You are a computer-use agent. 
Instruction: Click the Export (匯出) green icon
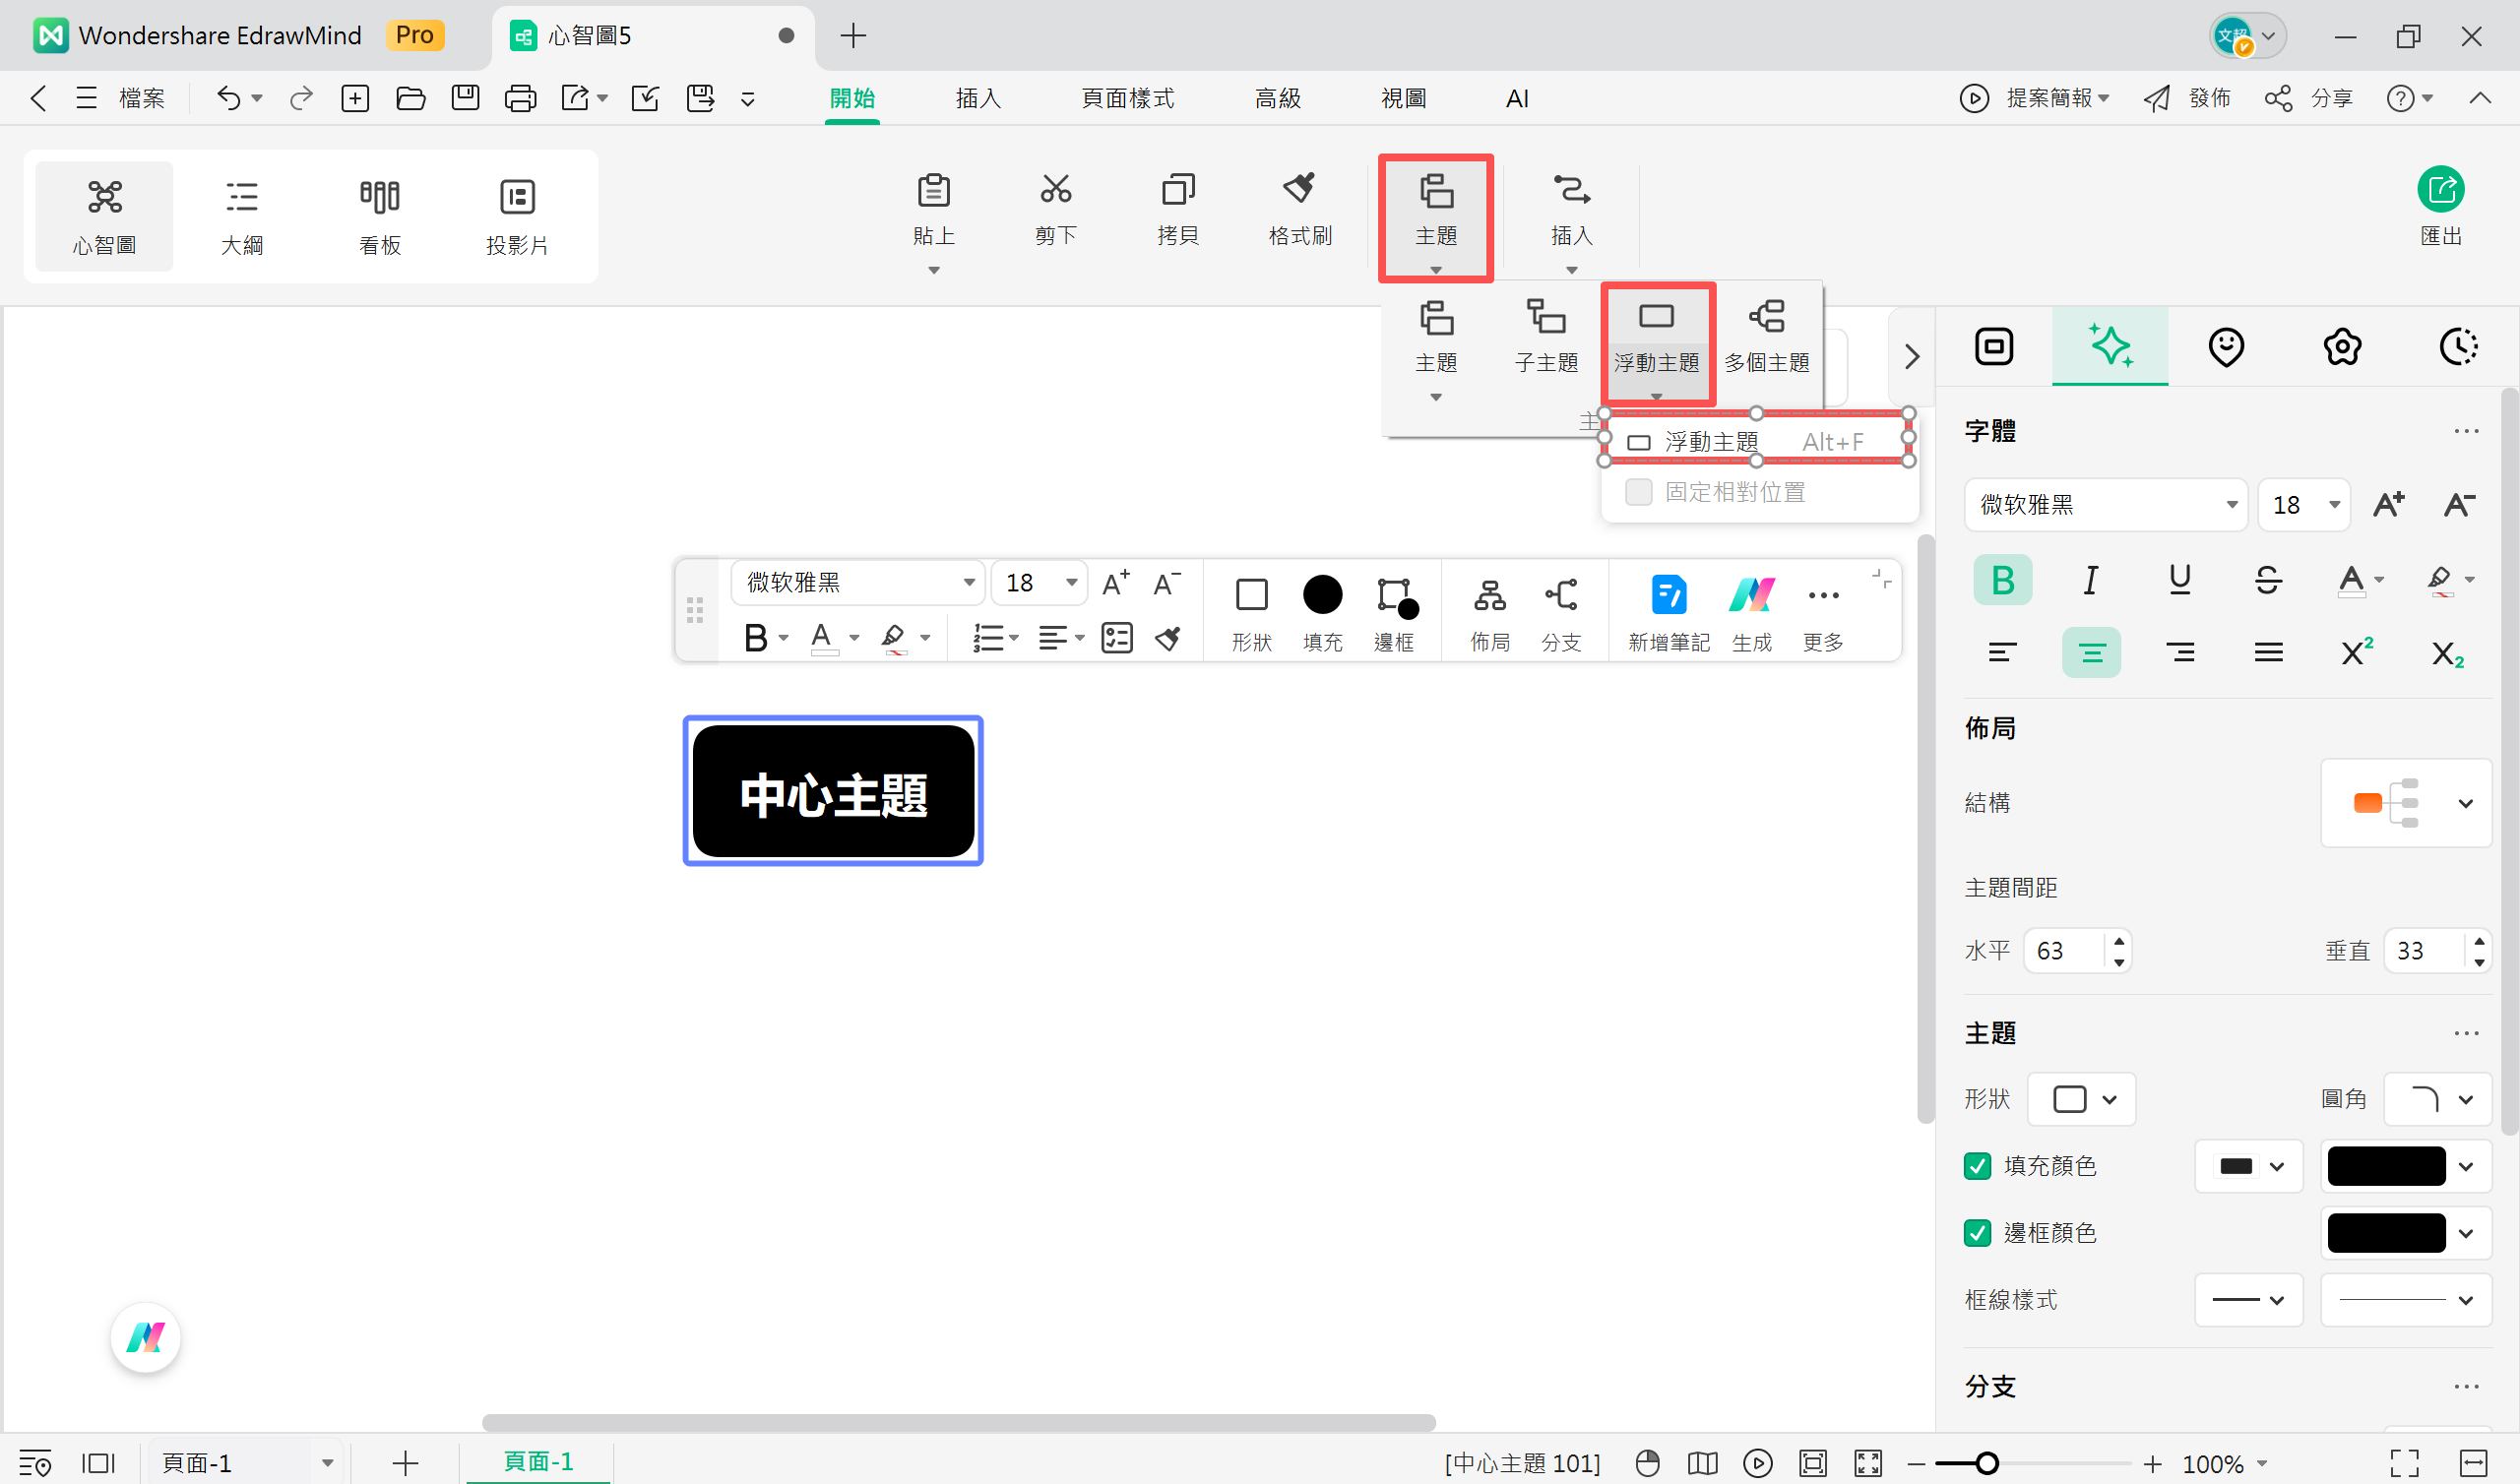tap(2439, 190)
